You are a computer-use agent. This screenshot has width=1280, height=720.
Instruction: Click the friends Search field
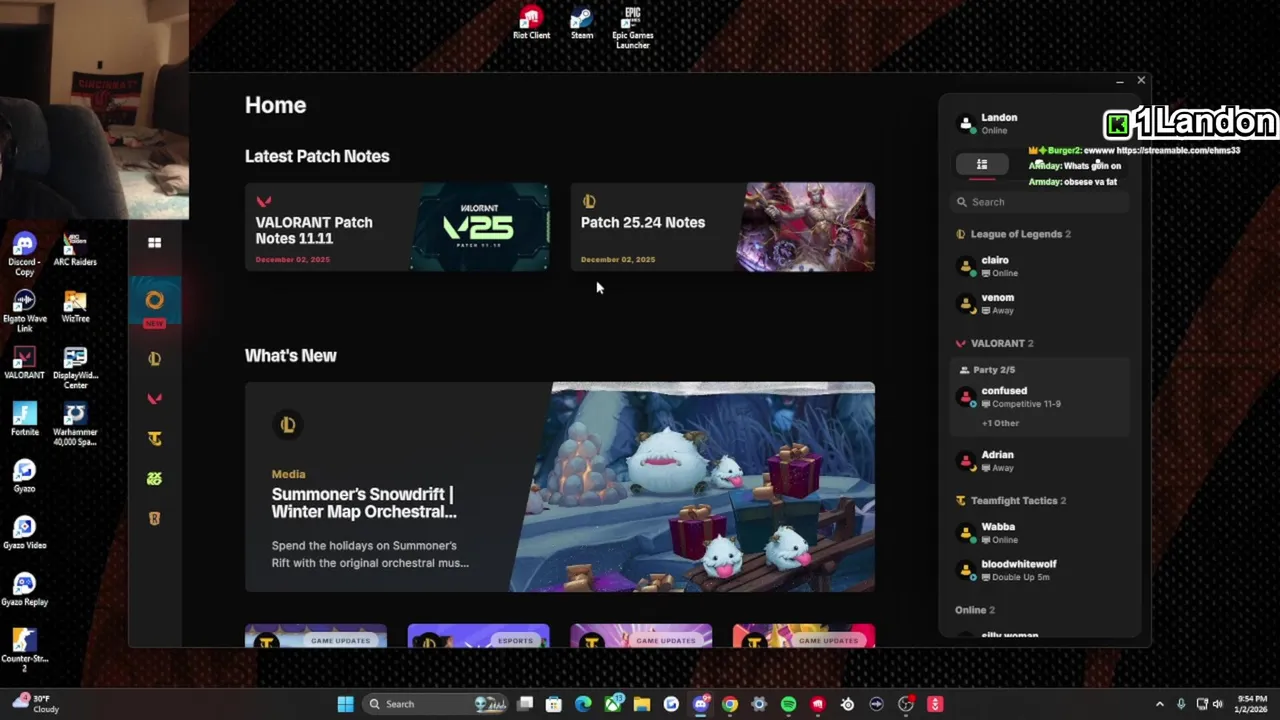1040,202
